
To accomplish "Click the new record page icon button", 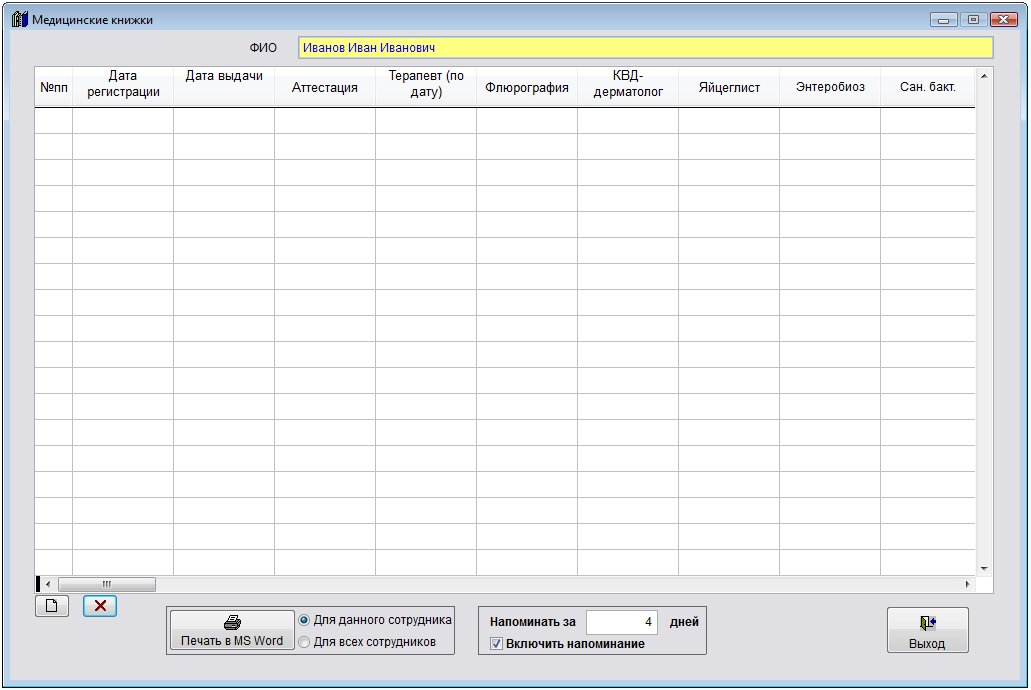I will (x=52, y=606).
